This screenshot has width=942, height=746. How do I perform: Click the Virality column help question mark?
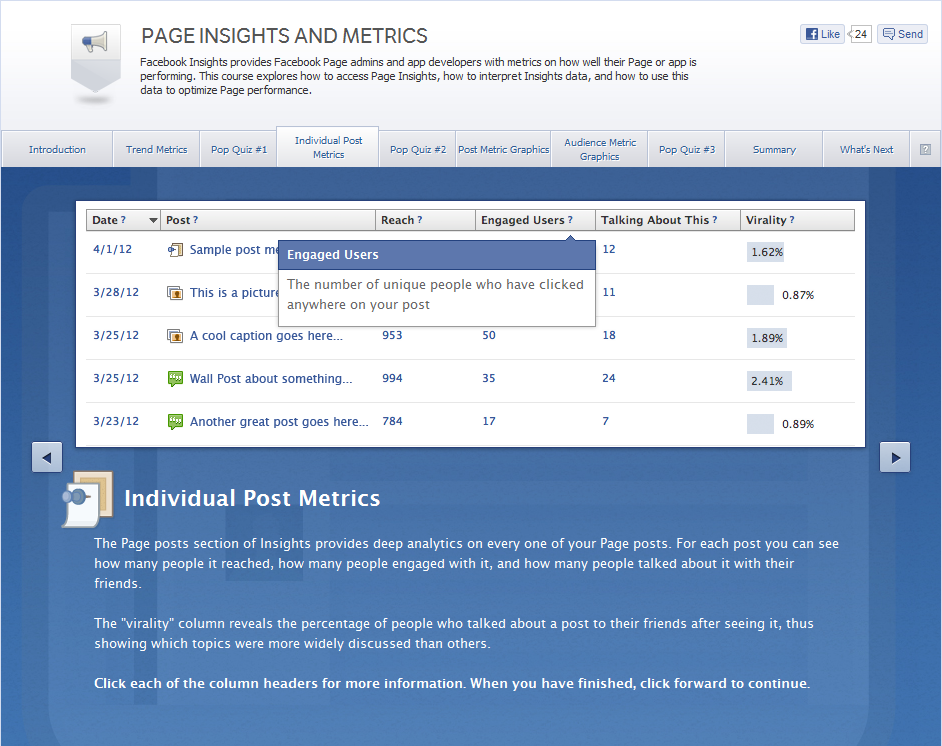click(792, 220)
